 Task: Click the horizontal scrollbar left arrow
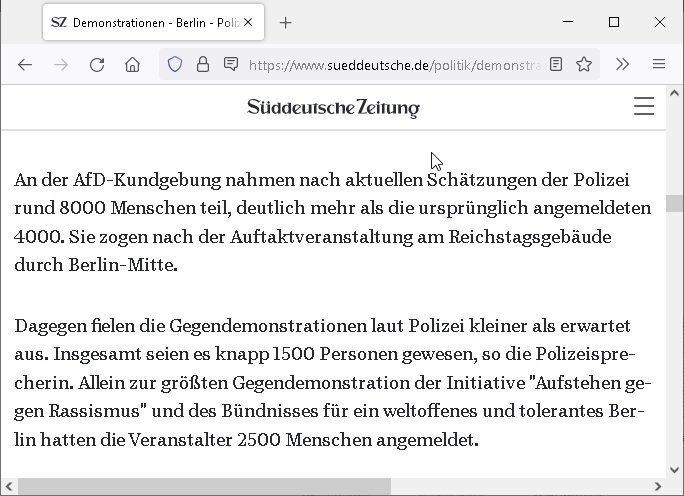pos(8,486)
